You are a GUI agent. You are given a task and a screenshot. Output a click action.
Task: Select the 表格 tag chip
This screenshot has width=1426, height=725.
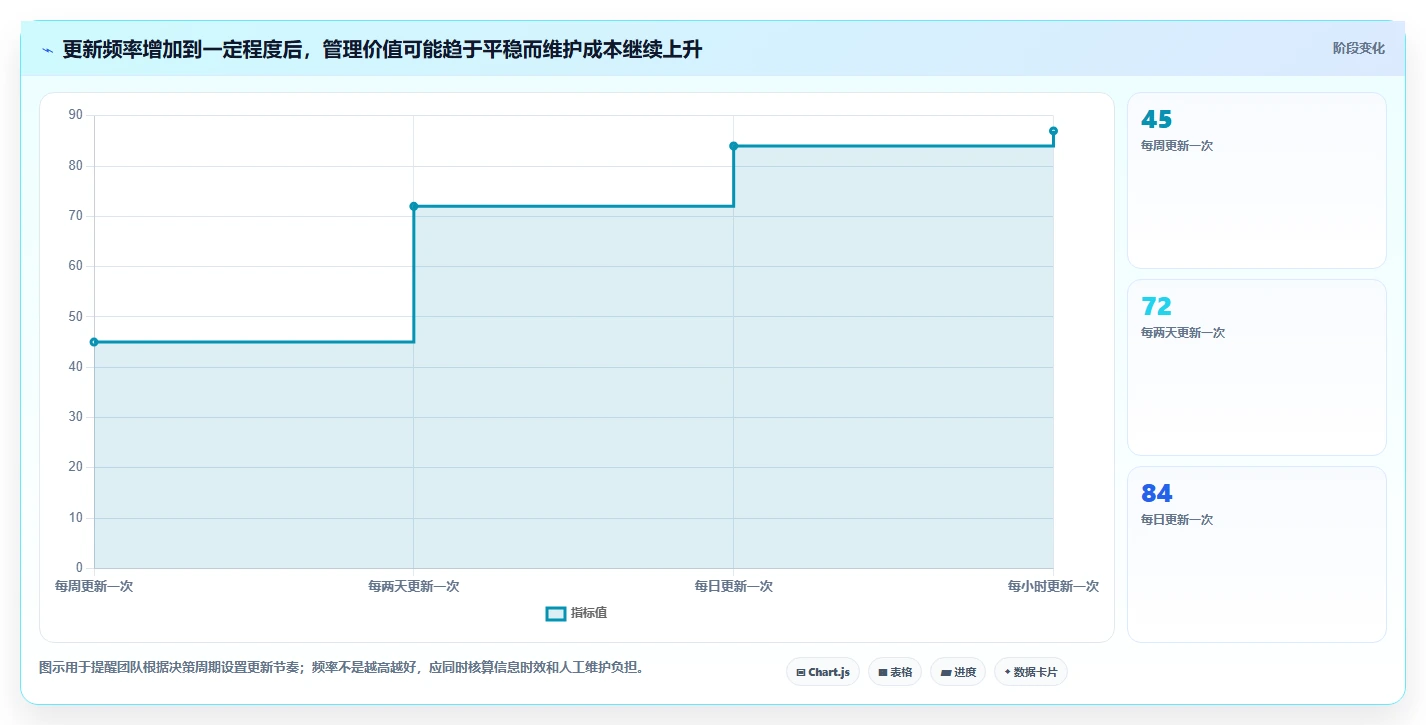pyautogui.click(x=895, y=672)
